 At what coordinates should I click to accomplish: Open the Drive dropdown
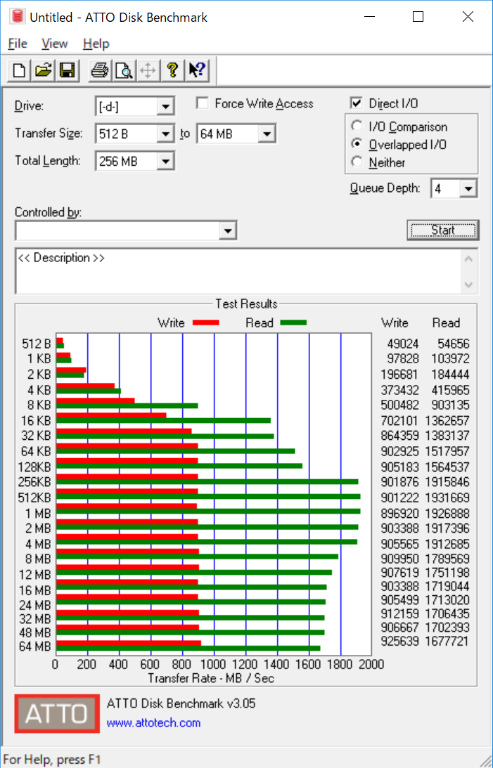point(165,106)
